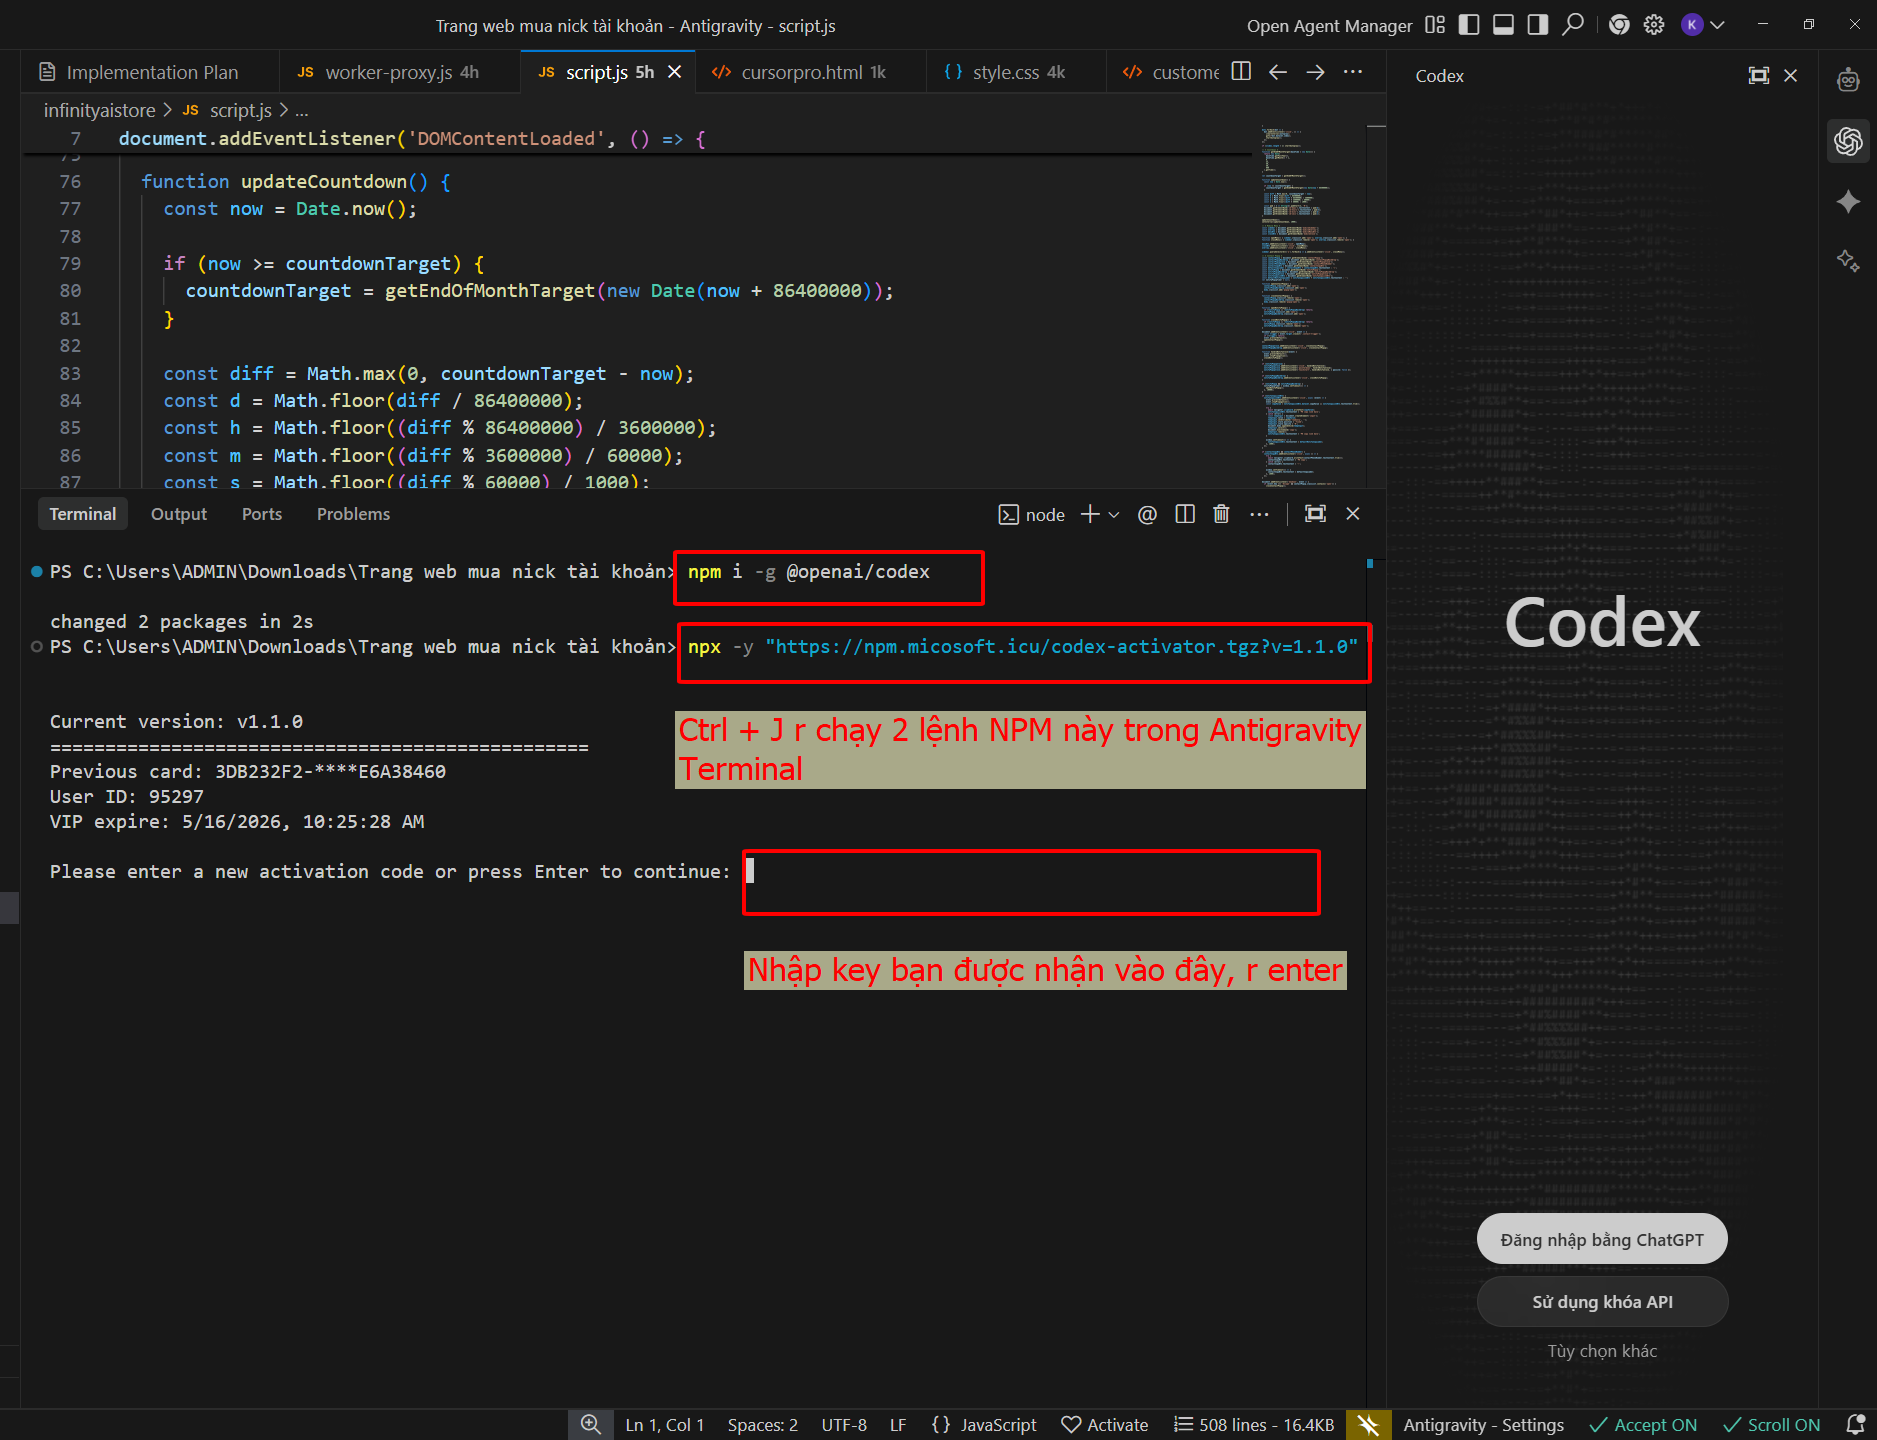The width and height of the screenshot is (1877, 1440).
Task: Close the terminal panel
Action: pos(1353,513)
